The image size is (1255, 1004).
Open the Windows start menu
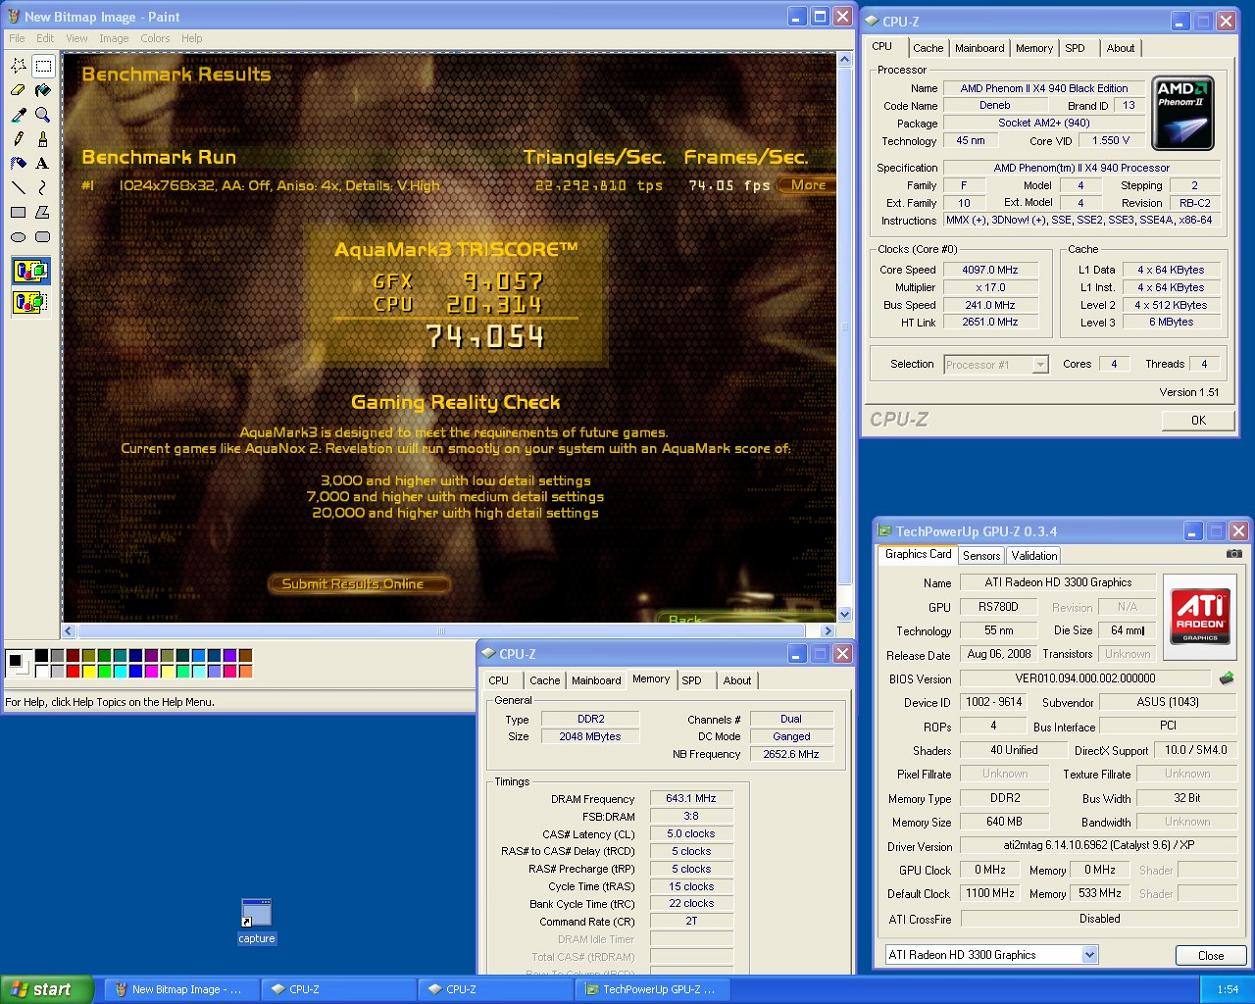tap(47, 990)
